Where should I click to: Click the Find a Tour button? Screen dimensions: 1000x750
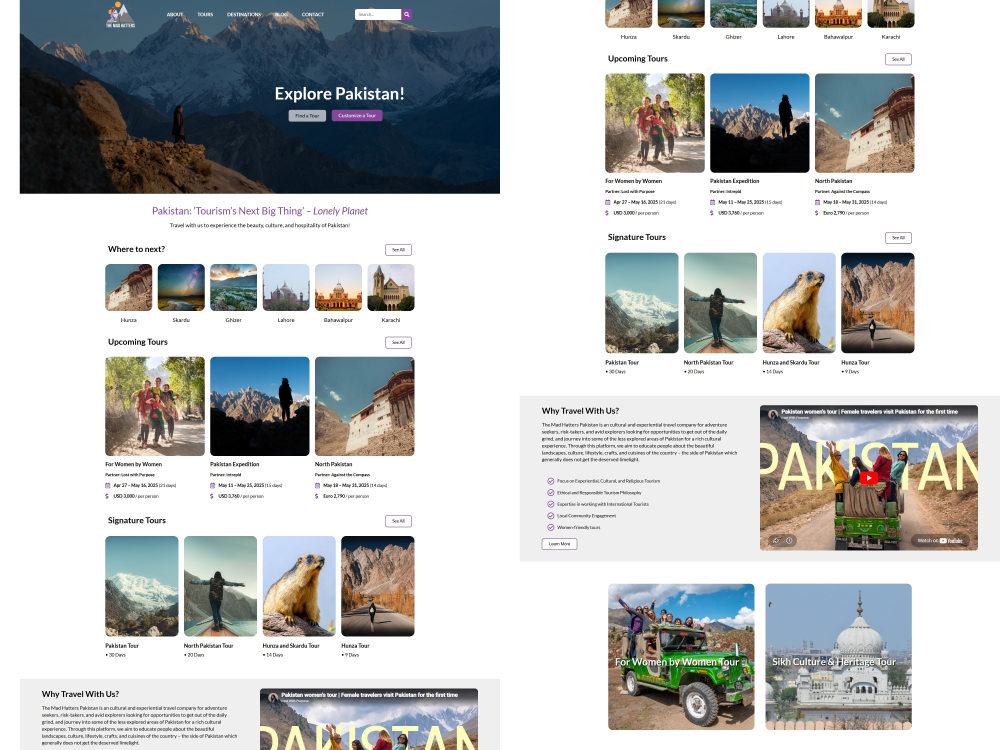pos(307,115)
